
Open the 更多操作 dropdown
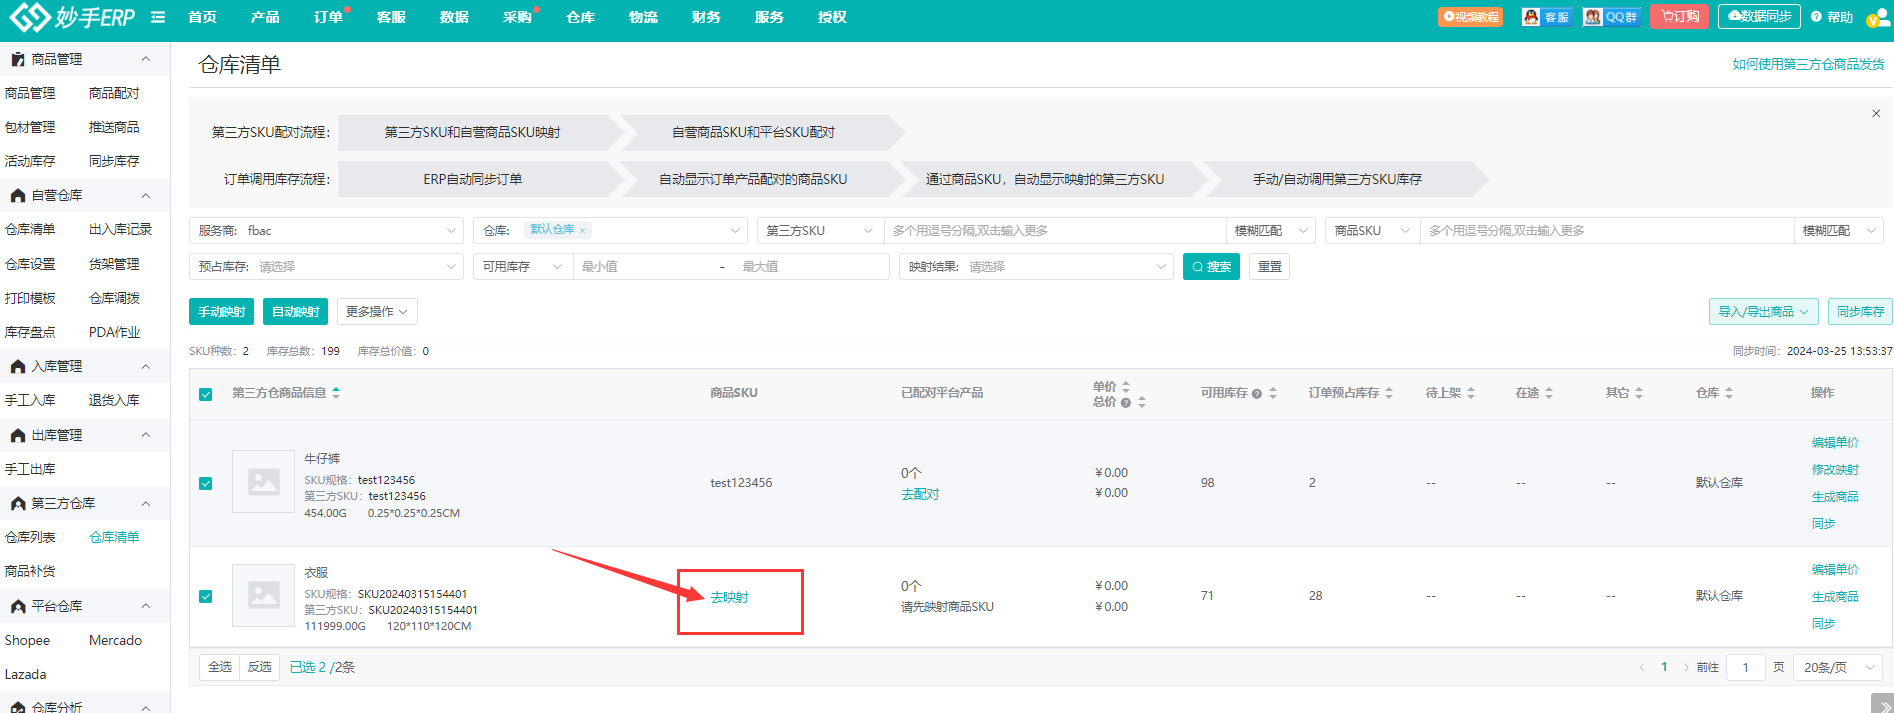click(x=377, y=312)
